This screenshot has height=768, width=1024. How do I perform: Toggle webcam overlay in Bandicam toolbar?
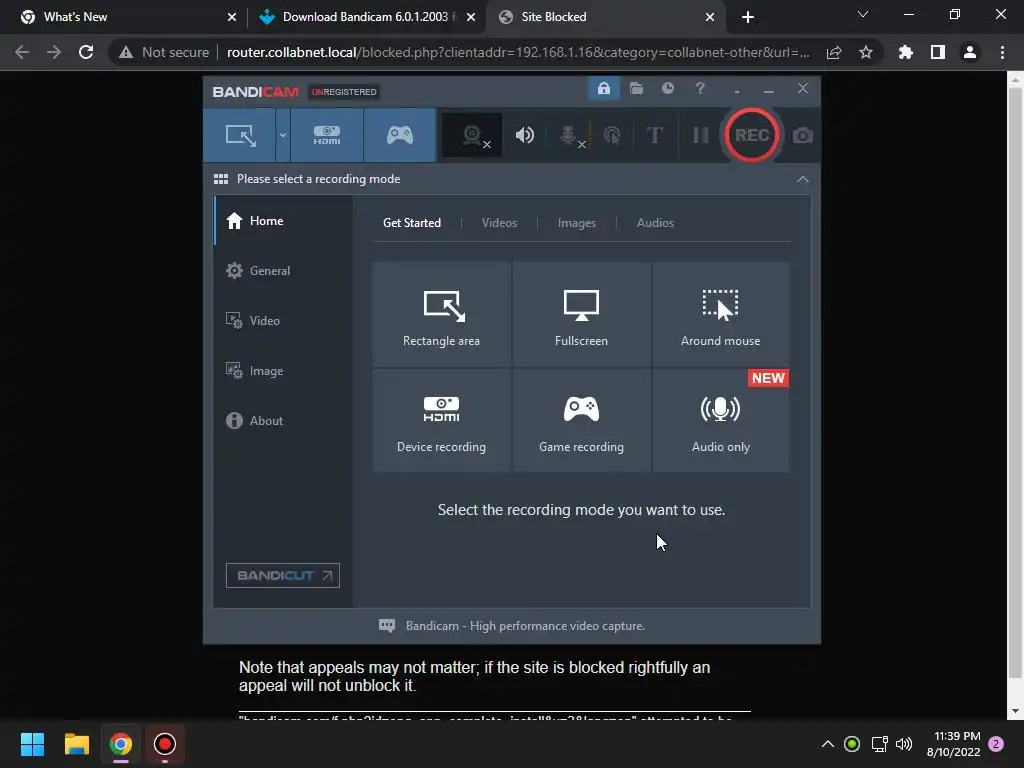tap(473, 135)
